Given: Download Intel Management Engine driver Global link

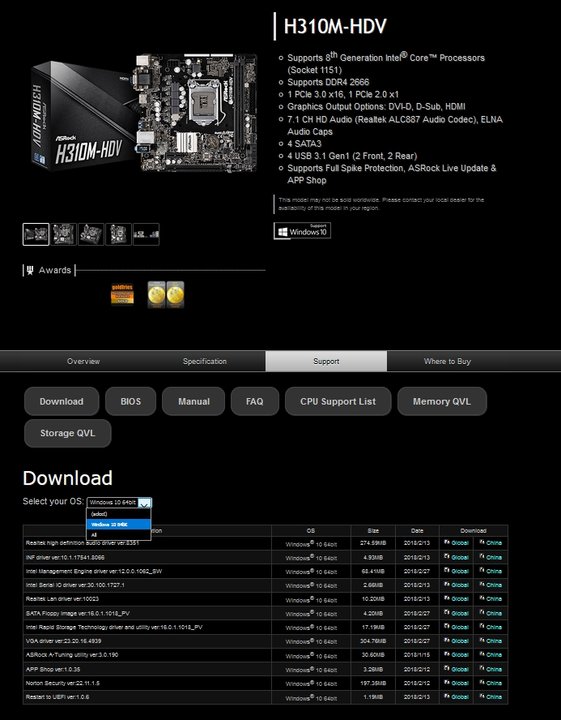Looking at the screenshot, I should (x=457, y=571).
